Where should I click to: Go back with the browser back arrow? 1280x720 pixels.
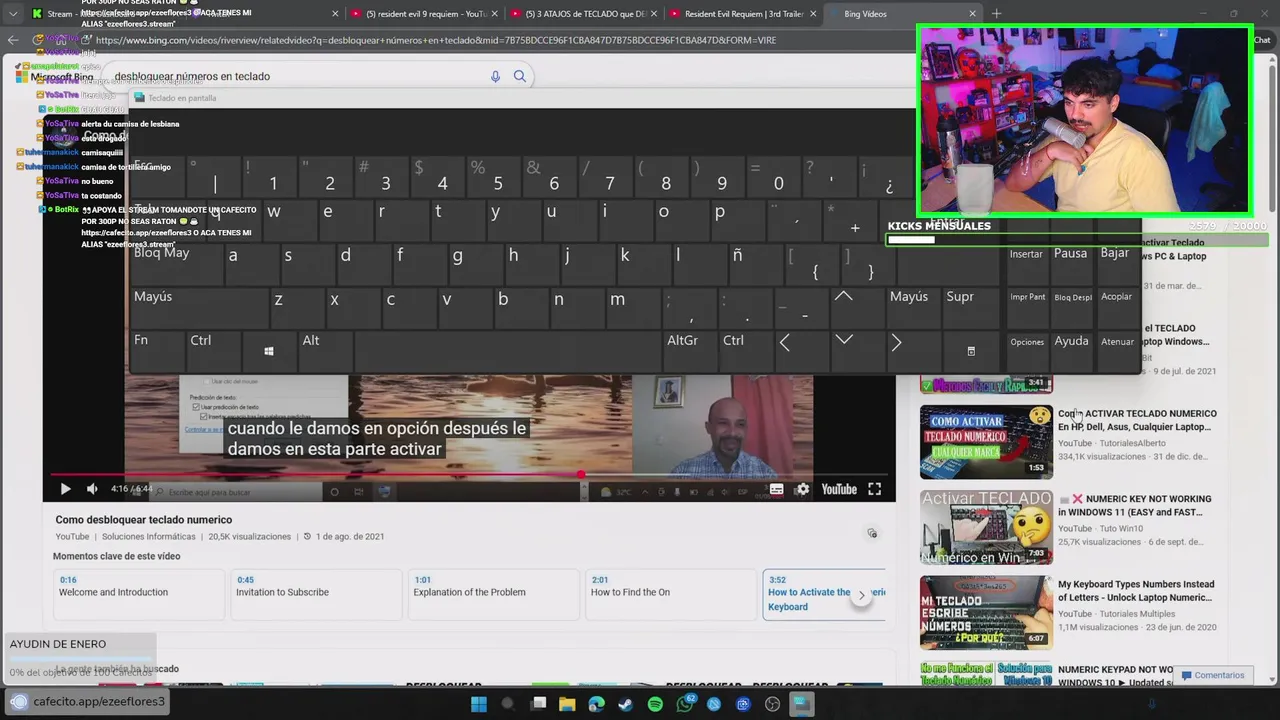click(x=13, y=40)
